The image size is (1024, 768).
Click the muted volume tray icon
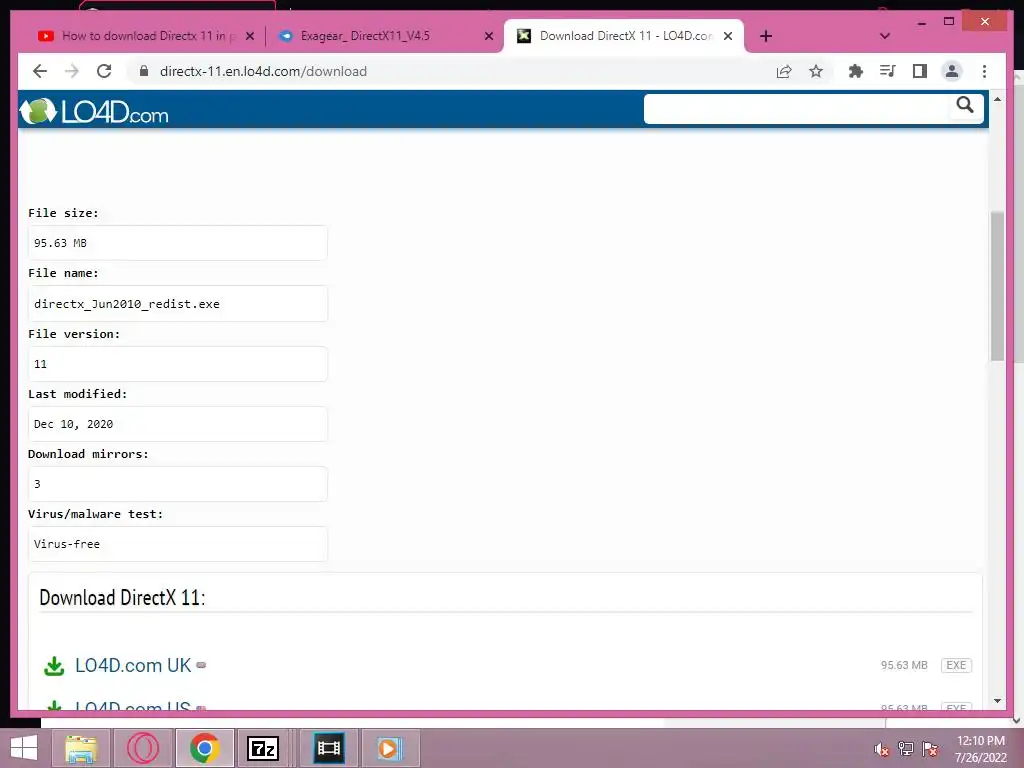[x=882, y=749]
